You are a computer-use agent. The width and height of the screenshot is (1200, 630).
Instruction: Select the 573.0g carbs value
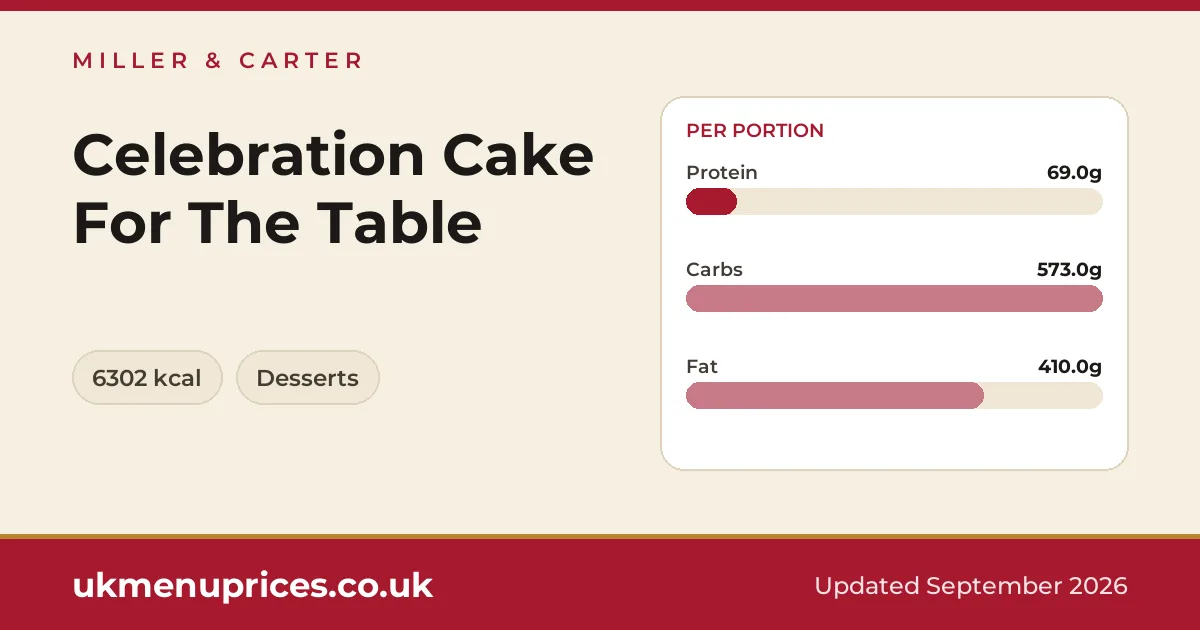1069,270
